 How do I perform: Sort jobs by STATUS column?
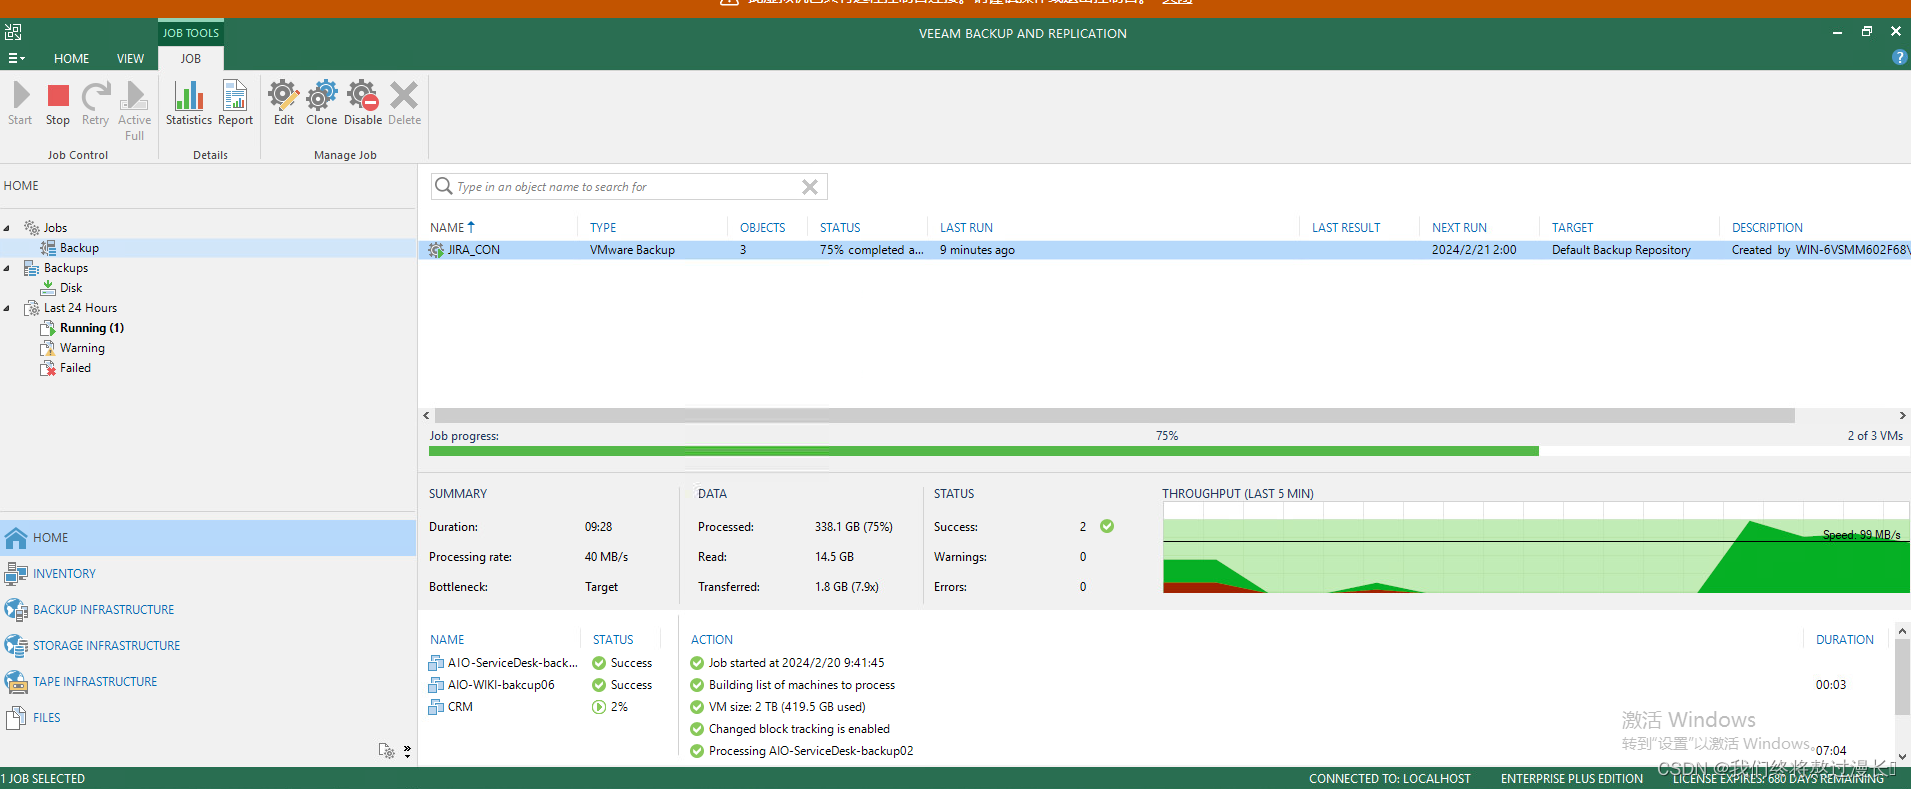pyautogui.click(x=840, y=228)
